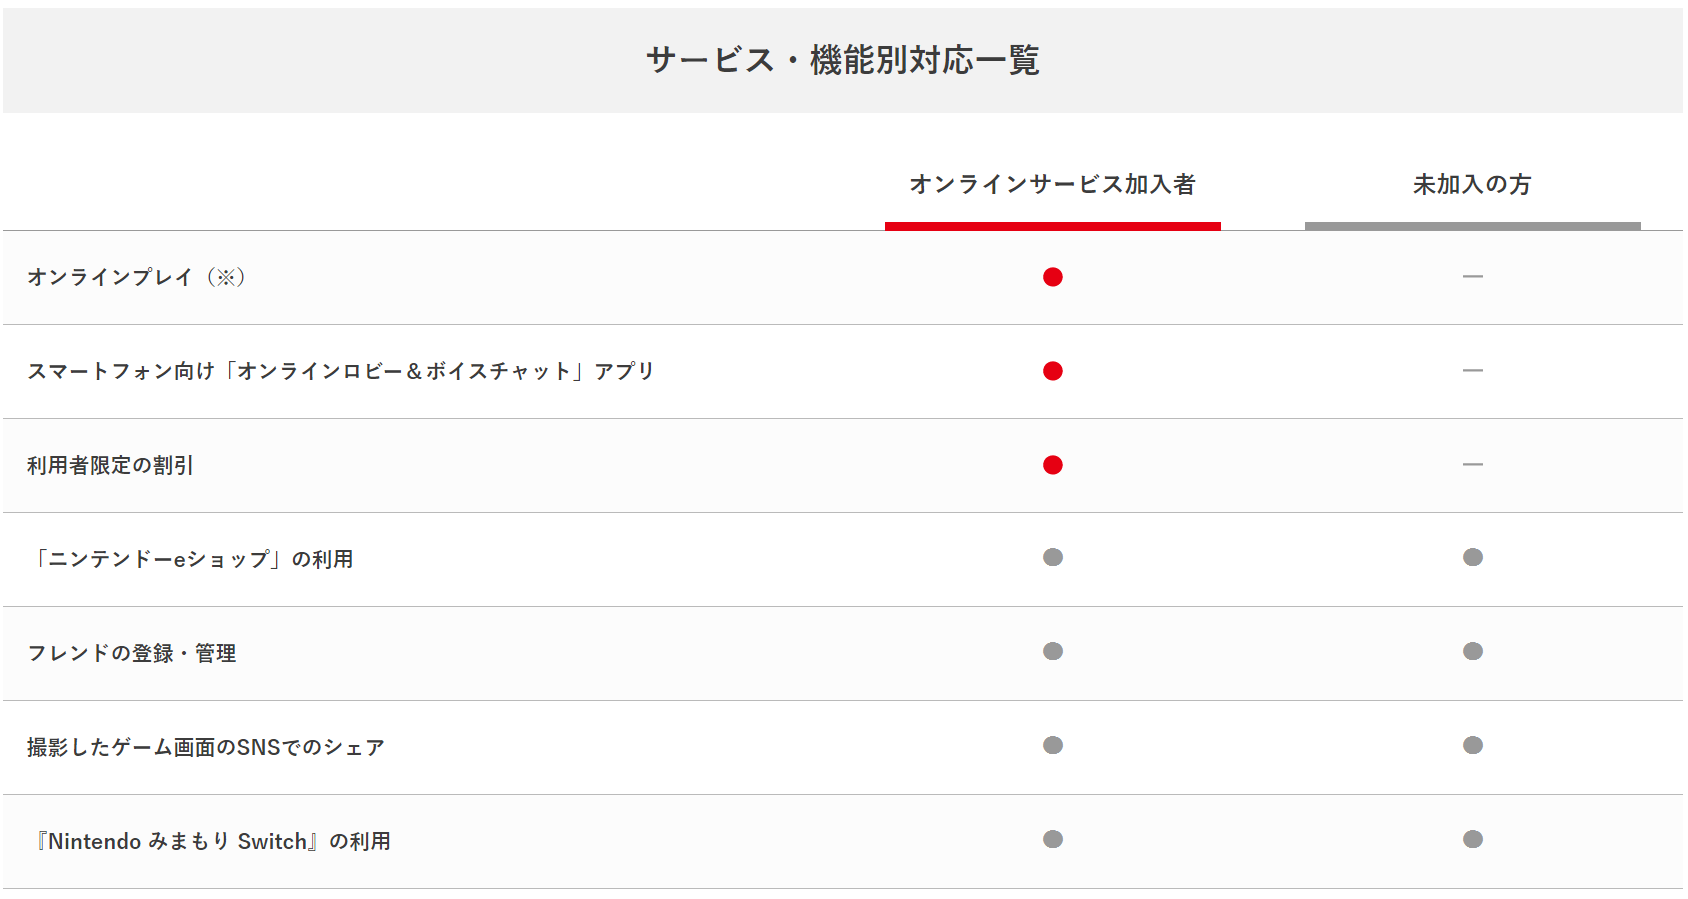Click the member-column gray dot for フレンドの登録・管理

(x=1052, y=651)
